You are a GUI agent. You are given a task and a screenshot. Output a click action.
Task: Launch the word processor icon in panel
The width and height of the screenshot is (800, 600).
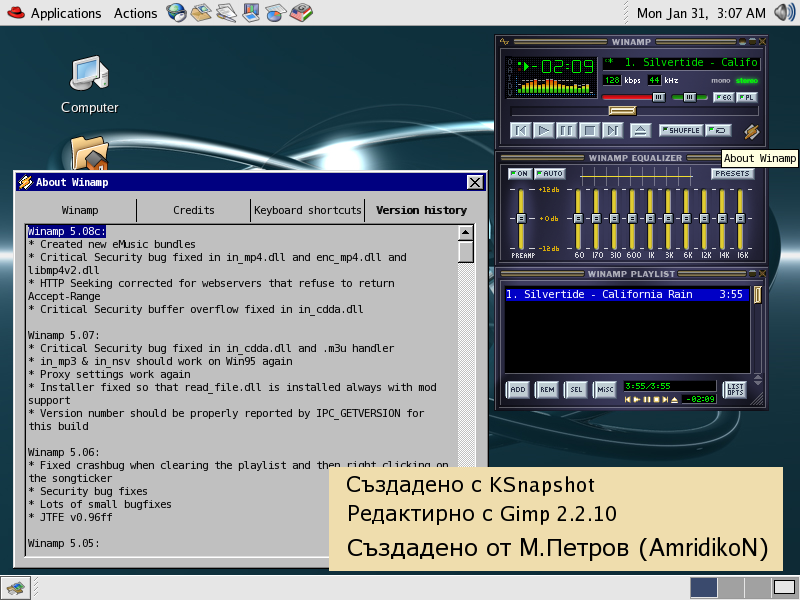coord(226,13)
